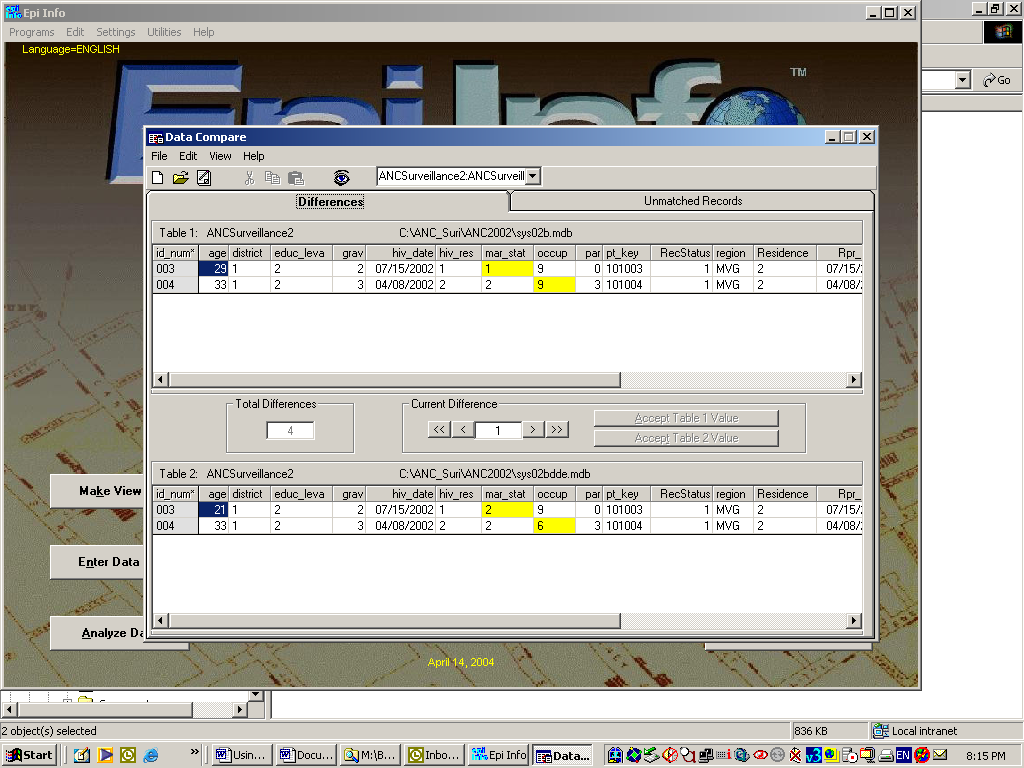This screenshot has width=1024, height=768.
Task: Click the Total Differences value field
Action: pos(290,431)
